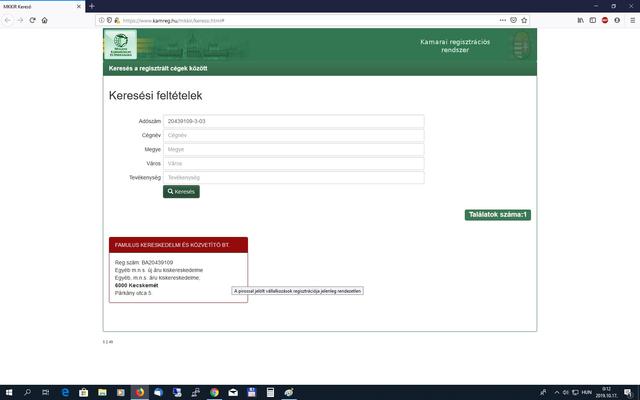Click the Találatok száma:1 badge
The width and height of the screenshot is (640, 400).
pyautogui.click(x=498, y=215)
